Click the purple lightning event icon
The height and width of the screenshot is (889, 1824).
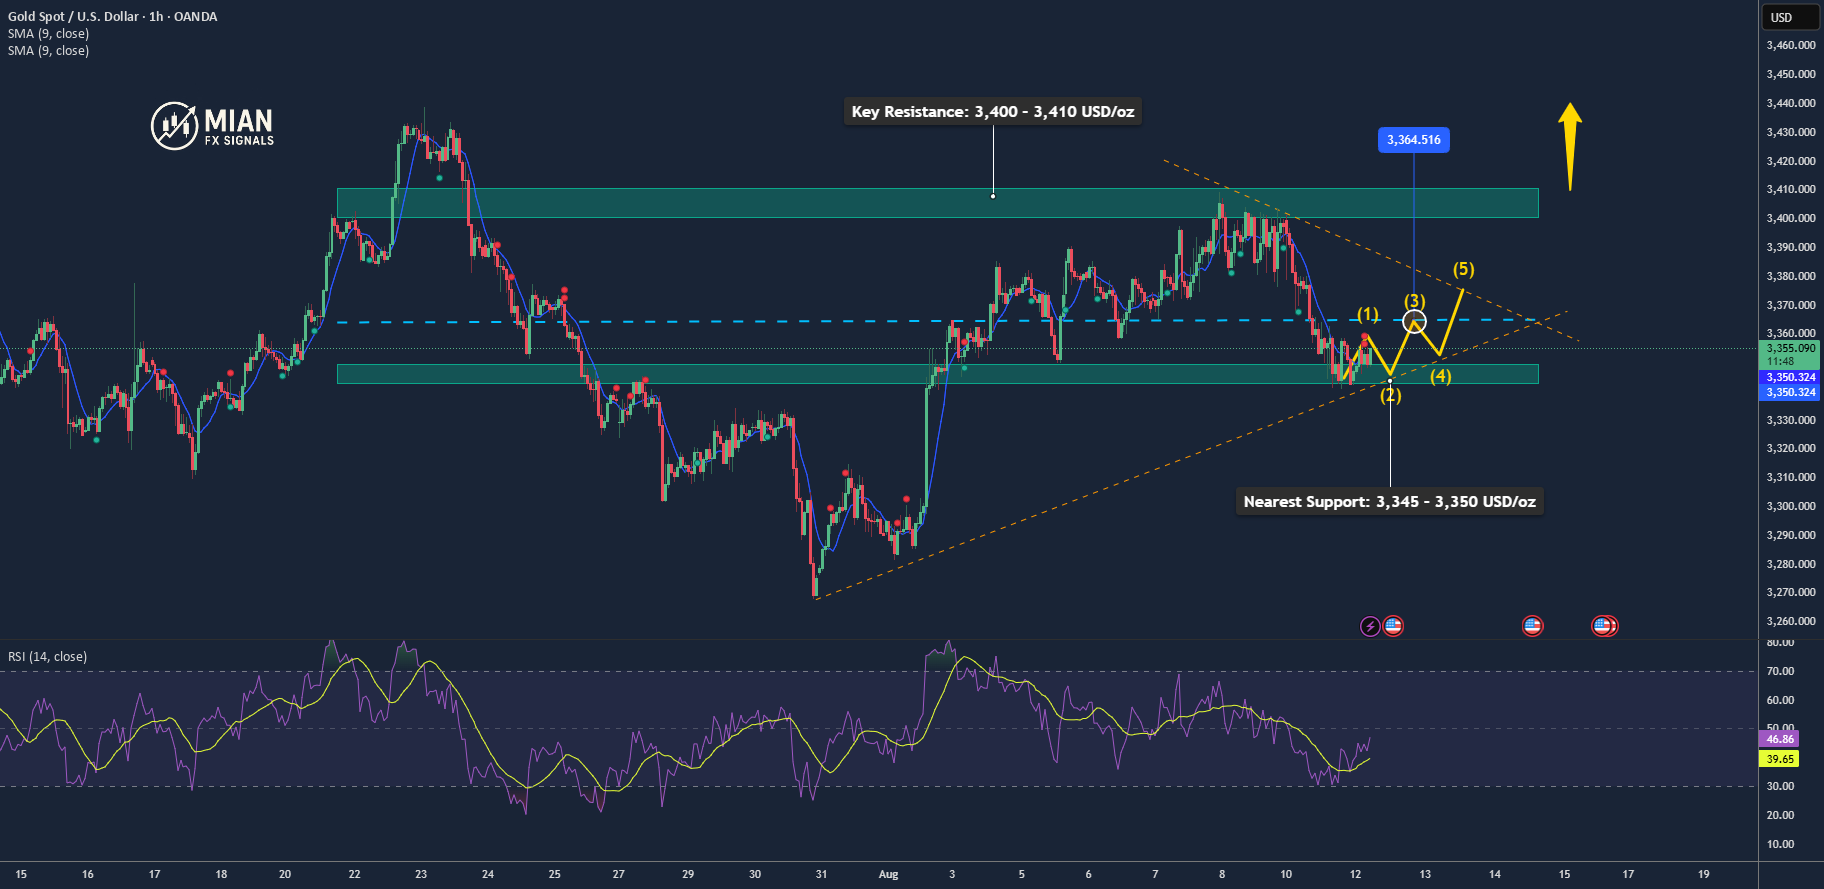coord(1370,626)
